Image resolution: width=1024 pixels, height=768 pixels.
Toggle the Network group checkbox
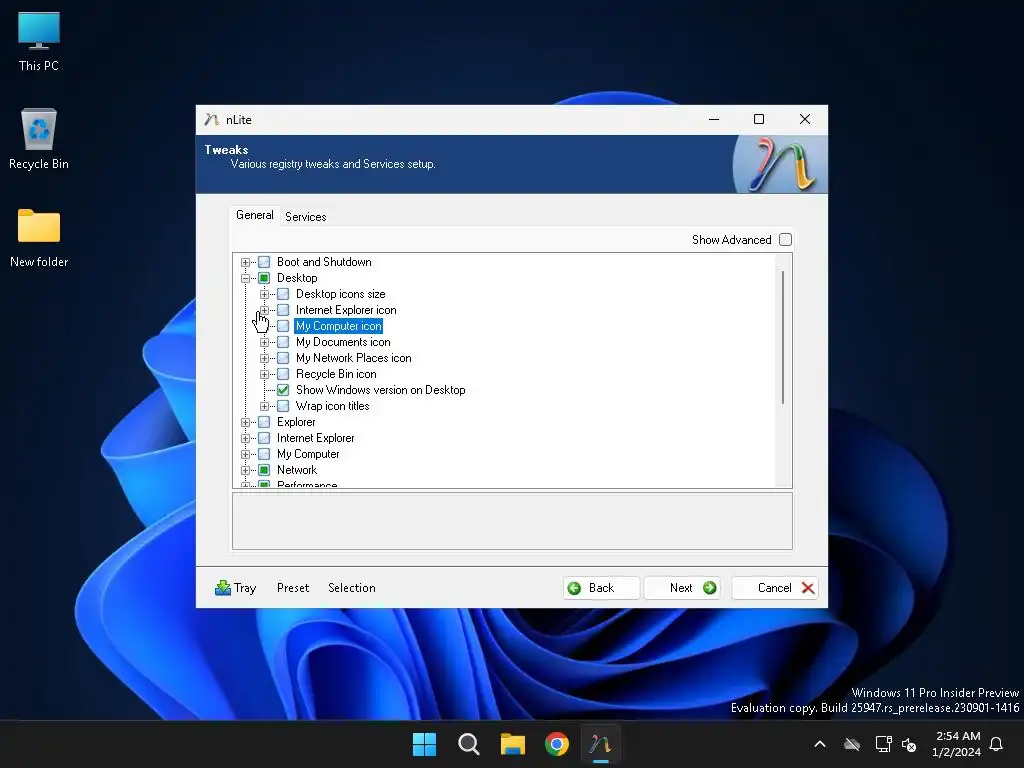(264, 470)
